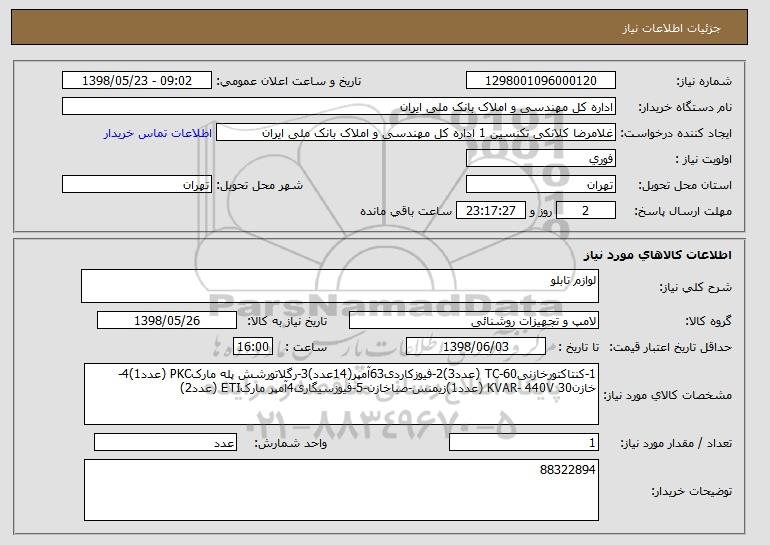Select the گروه کالا field لامپ و تجهیزات روشنائی
The width and height of the screenshot is (770, 545).
[x=474, y=321]
